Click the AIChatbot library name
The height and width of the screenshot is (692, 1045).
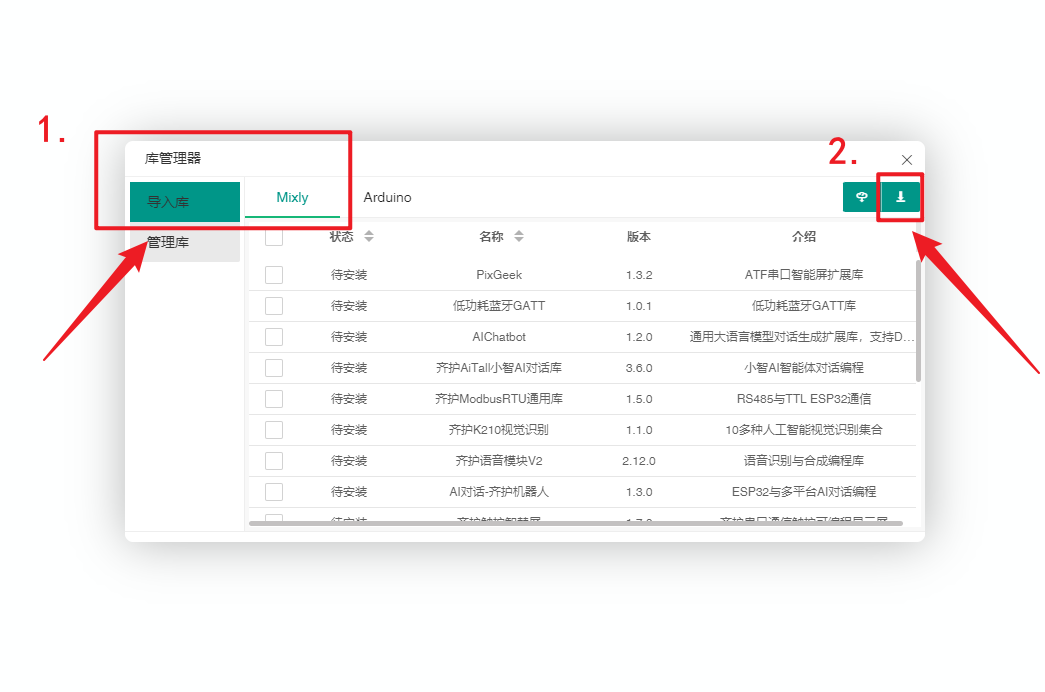499,337
